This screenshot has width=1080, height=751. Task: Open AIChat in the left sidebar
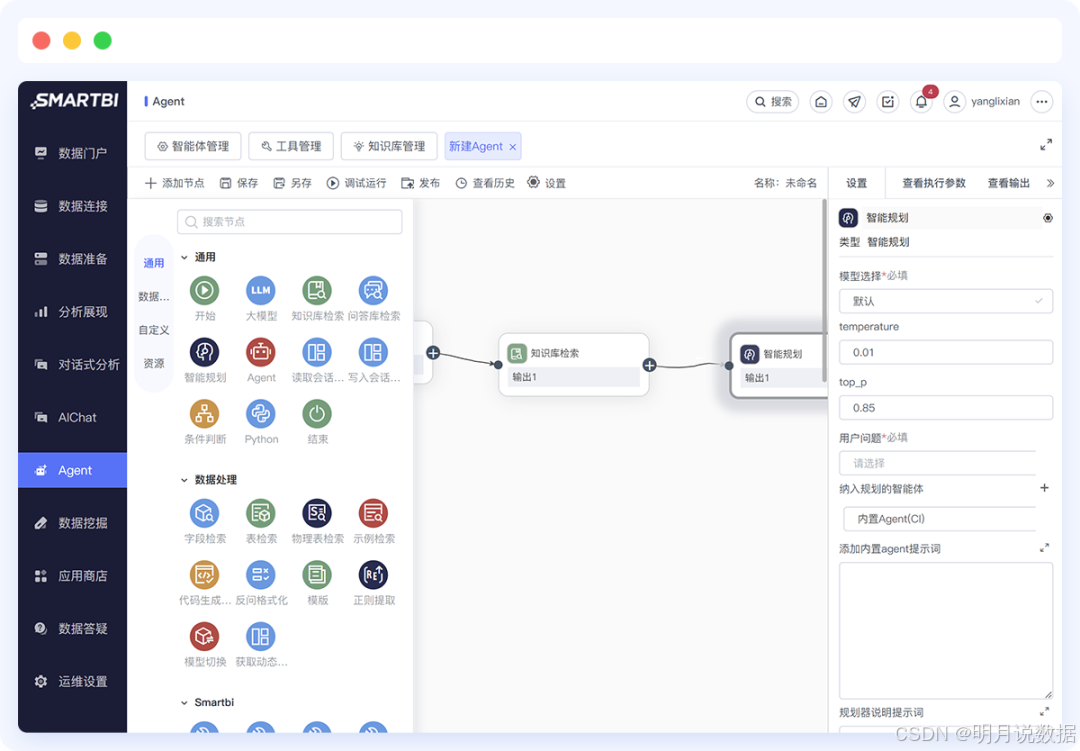click(x=72, y=418)
